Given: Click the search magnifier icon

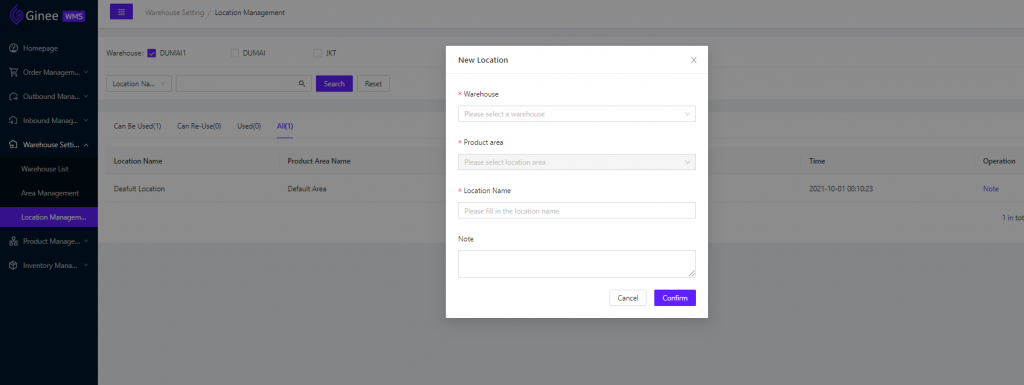Looking at the screenshot, I should point(302,84).
